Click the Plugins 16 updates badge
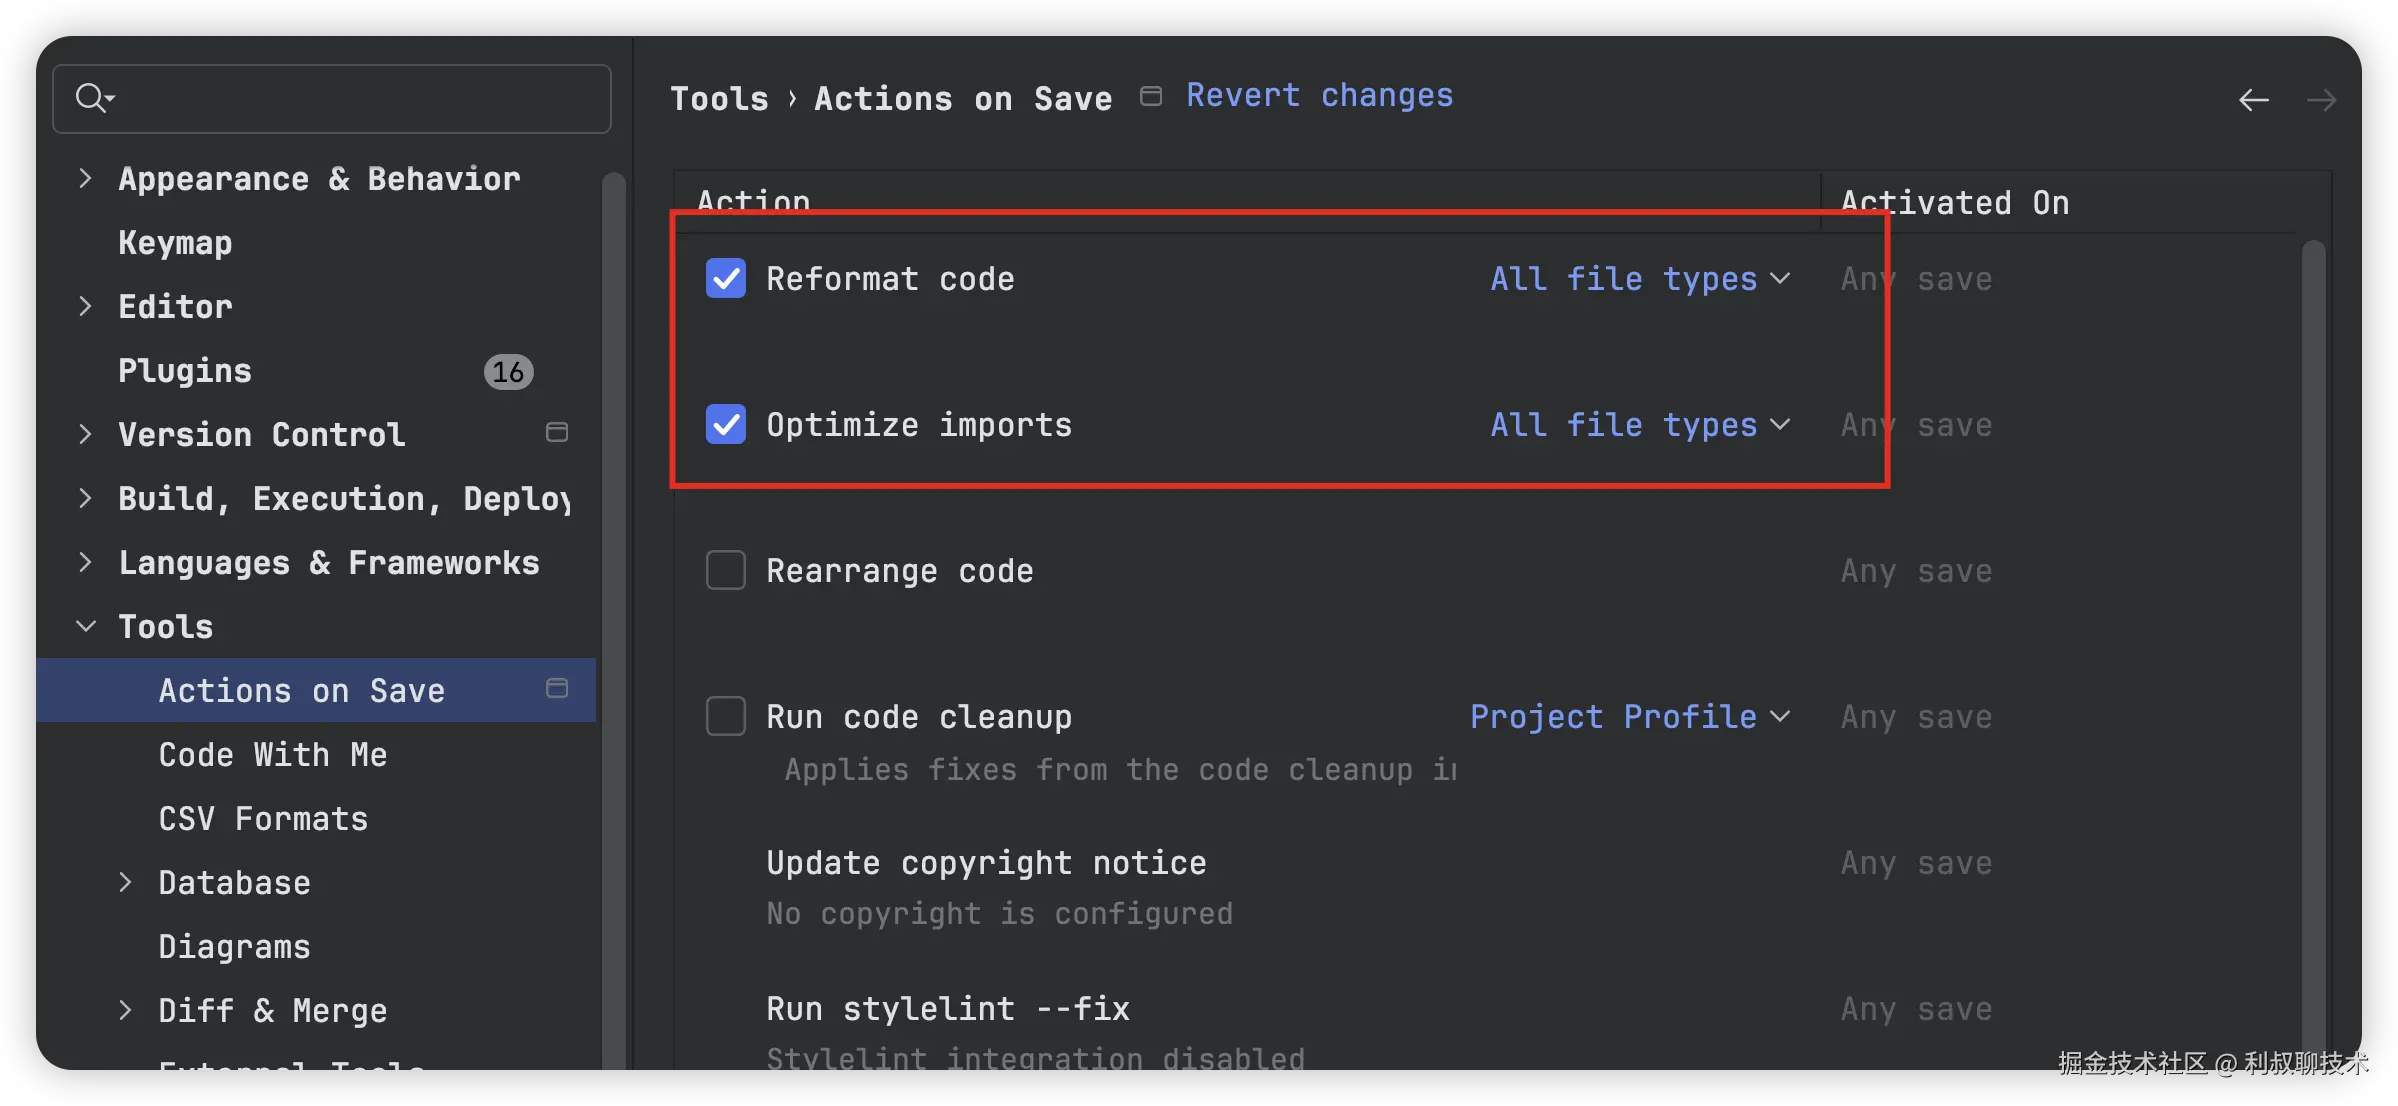This screenshot has width=2398, height=1106. [508, 372]
